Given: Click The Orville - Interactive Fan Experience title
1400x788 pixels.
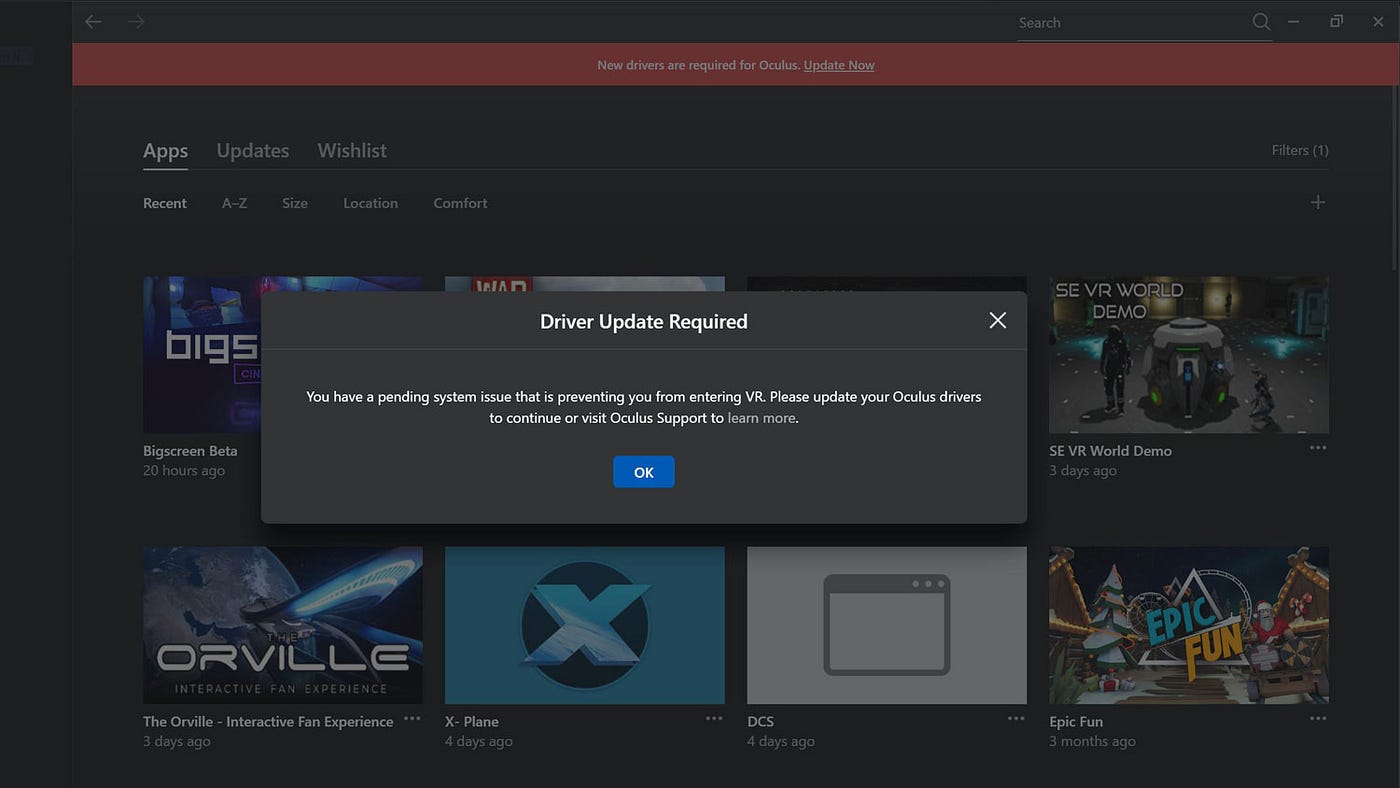Looking at the screenshot, I should tap(268, 722).
